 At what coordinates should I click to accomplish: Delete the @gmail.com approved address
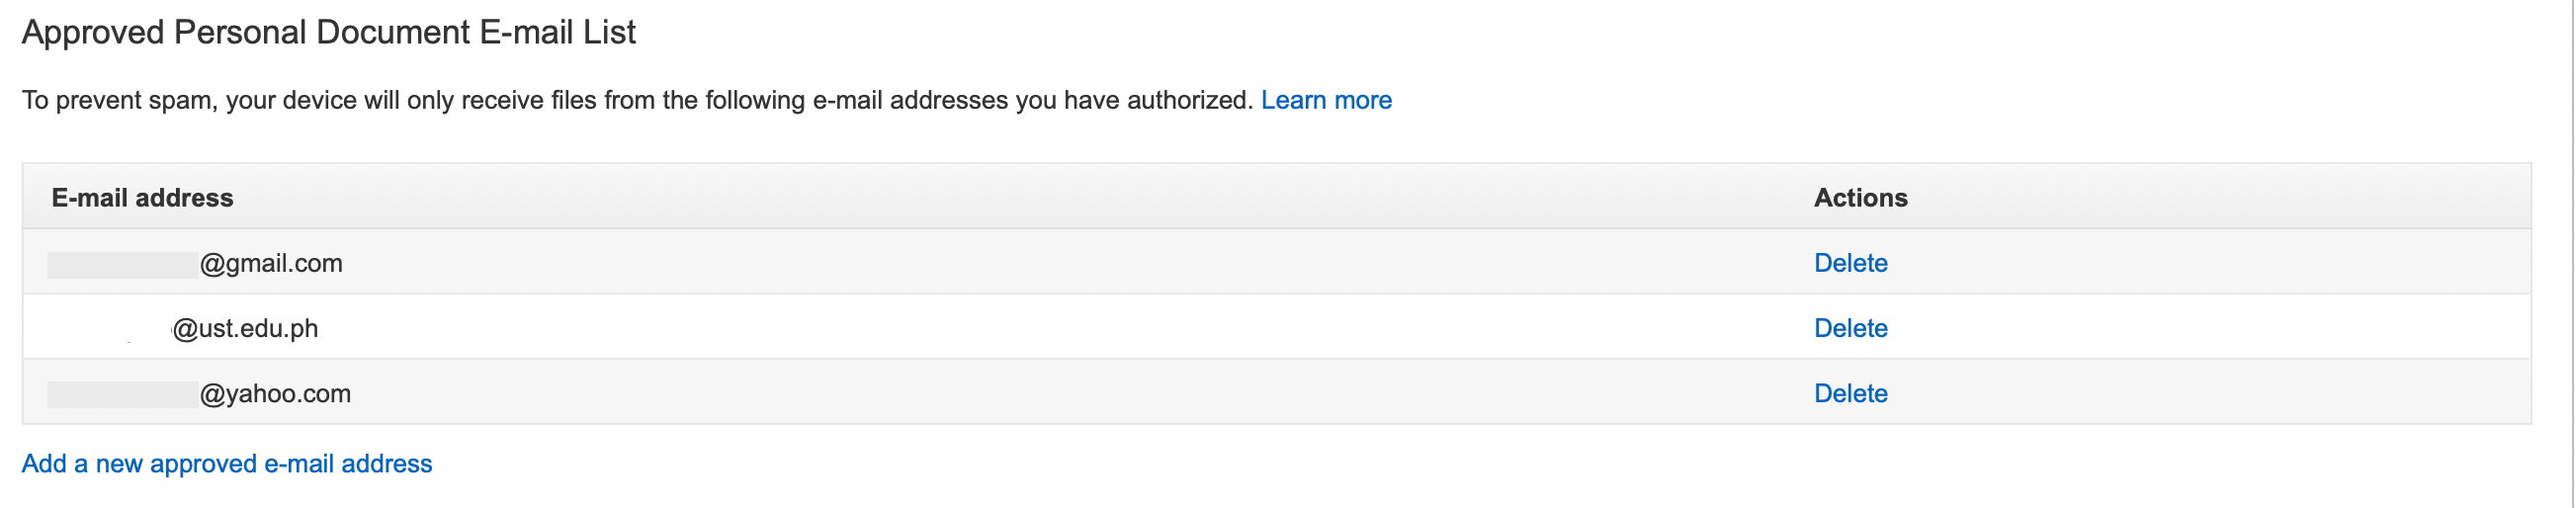(1850, 263)
